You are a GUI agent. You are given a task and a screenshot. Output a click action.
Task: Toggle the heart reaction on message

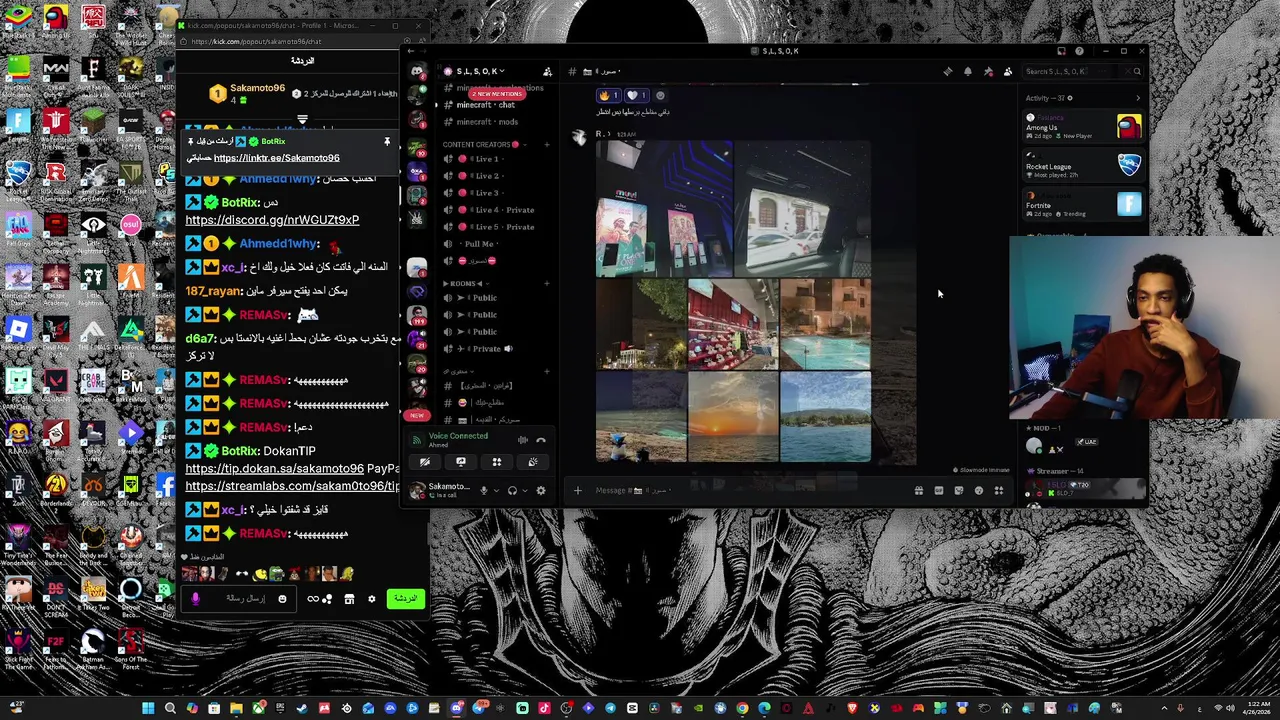point(636,96)
